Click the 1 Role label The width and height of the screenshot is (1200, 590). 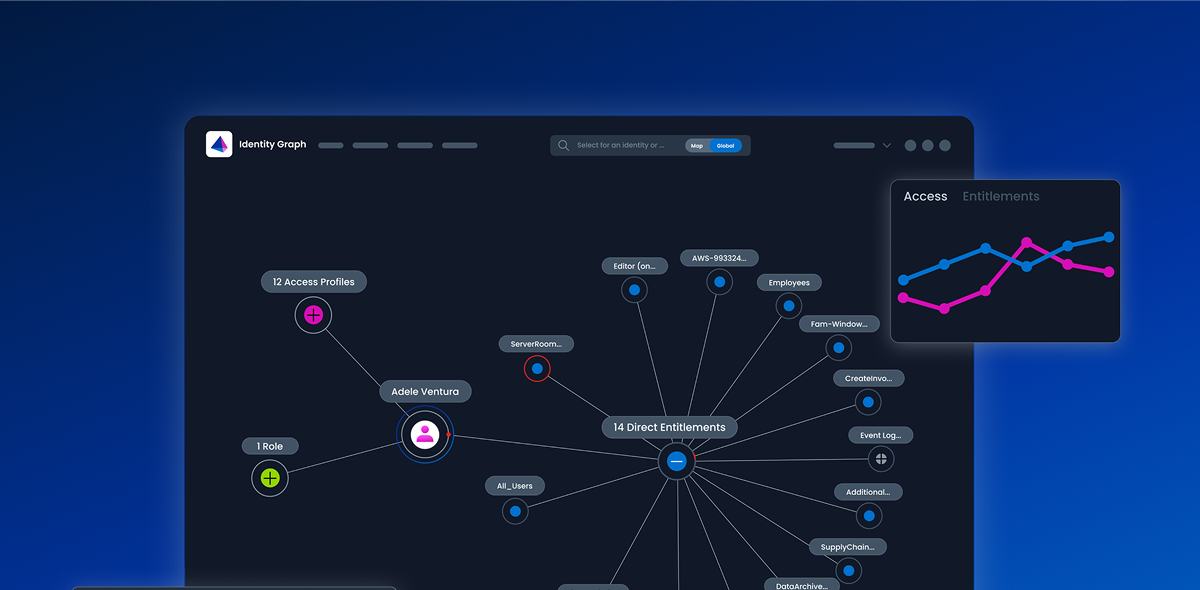(269, 445)
